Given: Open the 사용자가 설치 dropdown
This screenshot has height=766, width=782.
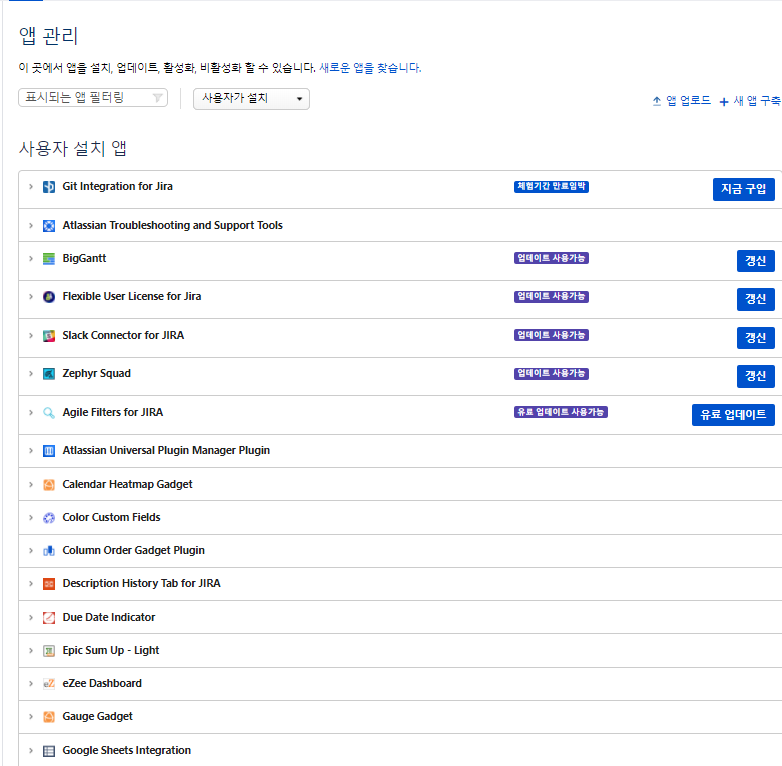Looking at the screenshot, I should (251, 99).
